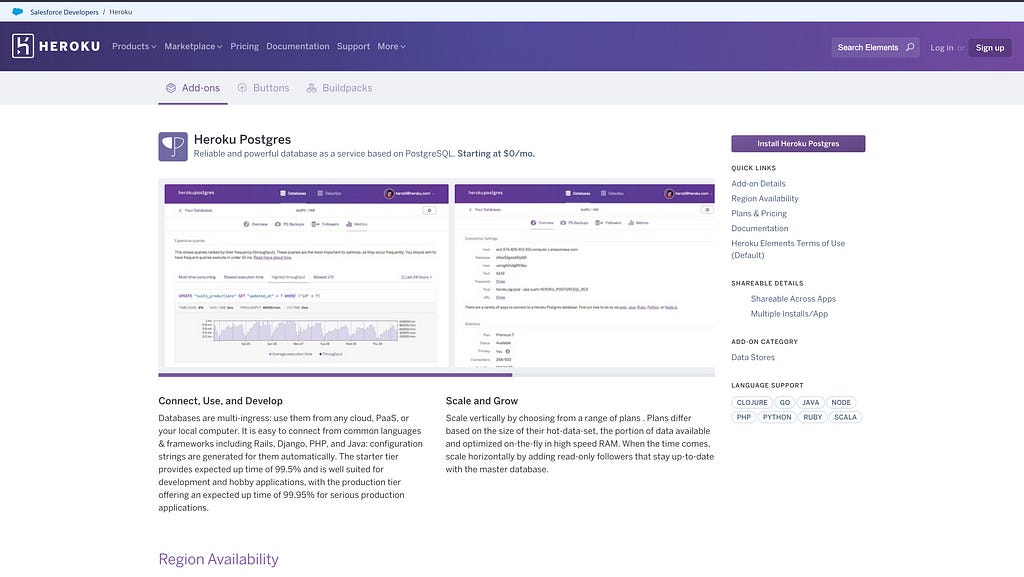Click Multiple Installs/App link
Viewport: 1024px width, 577px height.
(x=789, y=314)
